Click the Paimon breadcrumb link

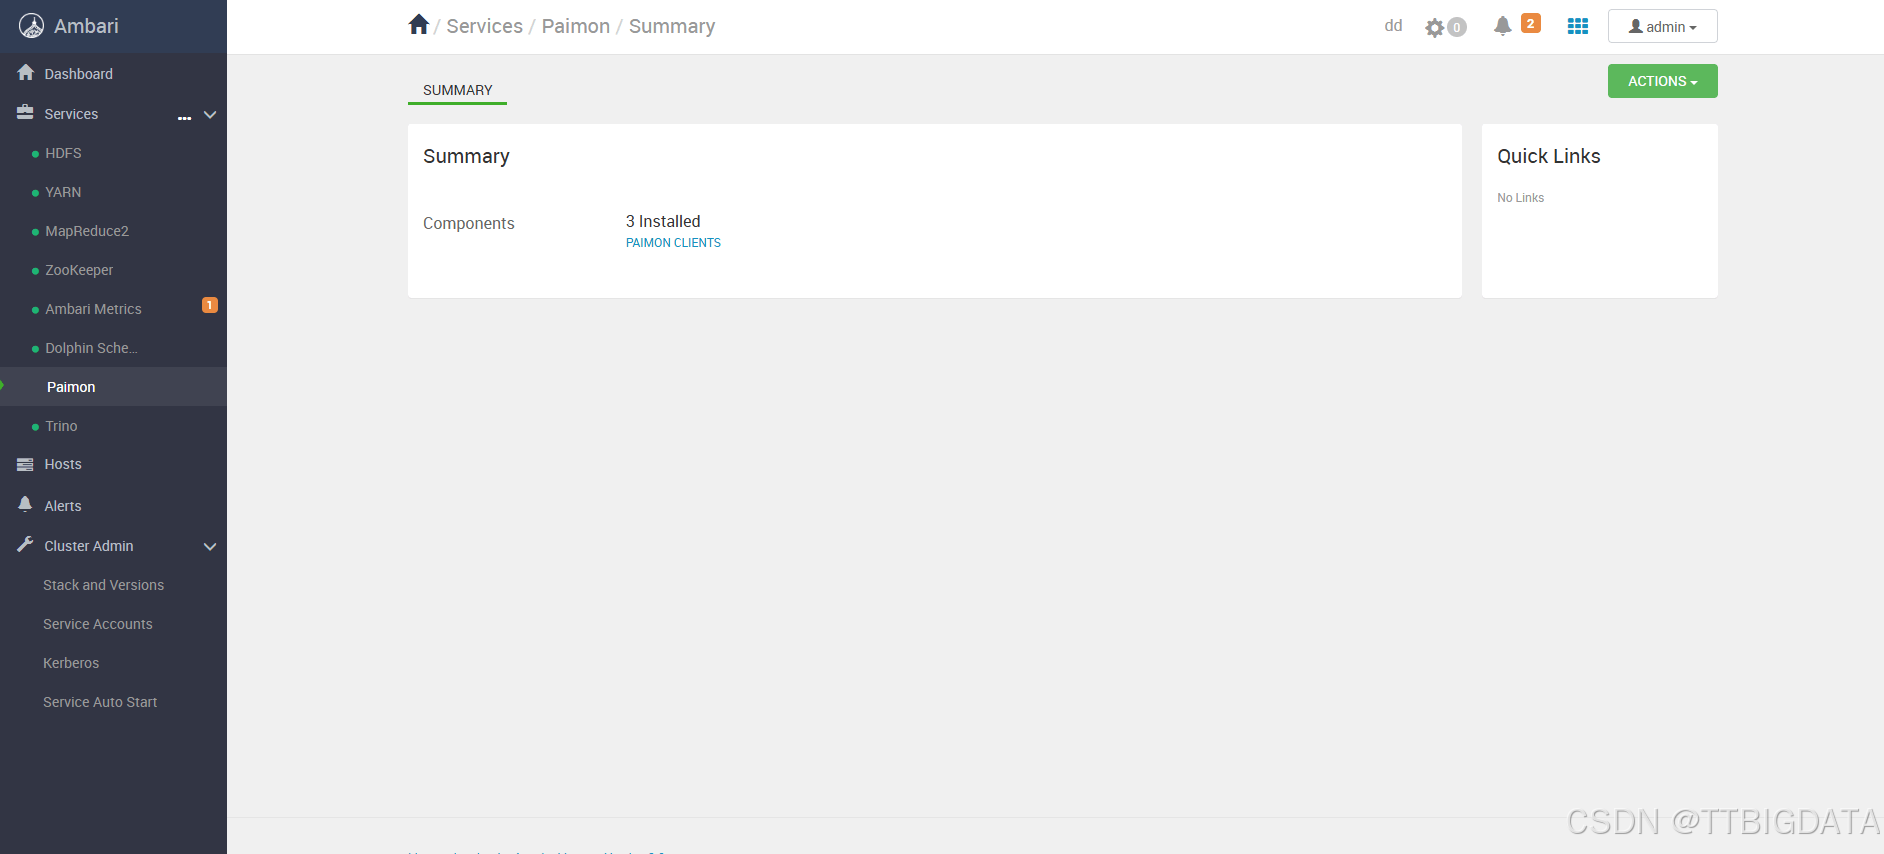[575, 26]
